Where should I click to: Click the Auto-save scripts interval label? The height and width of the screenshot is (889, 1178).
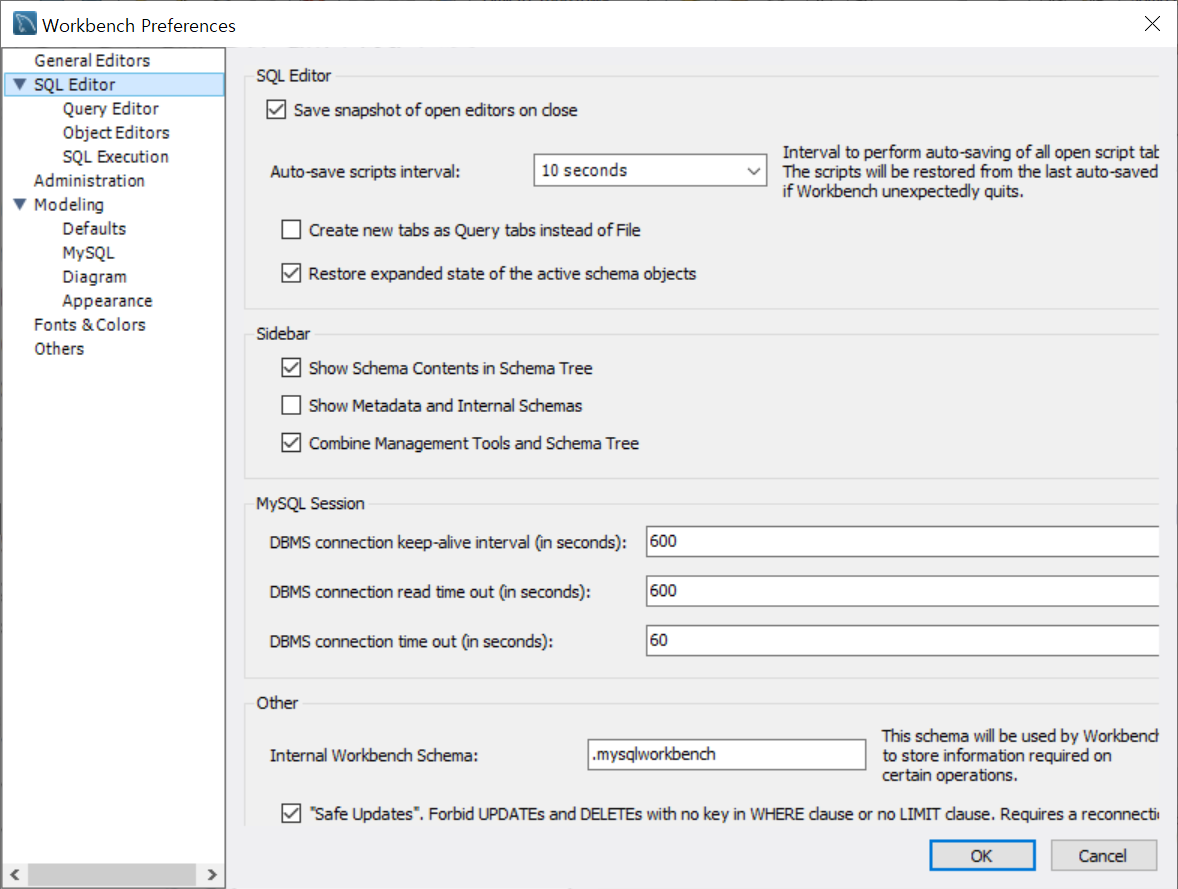(x=365, y=171)
